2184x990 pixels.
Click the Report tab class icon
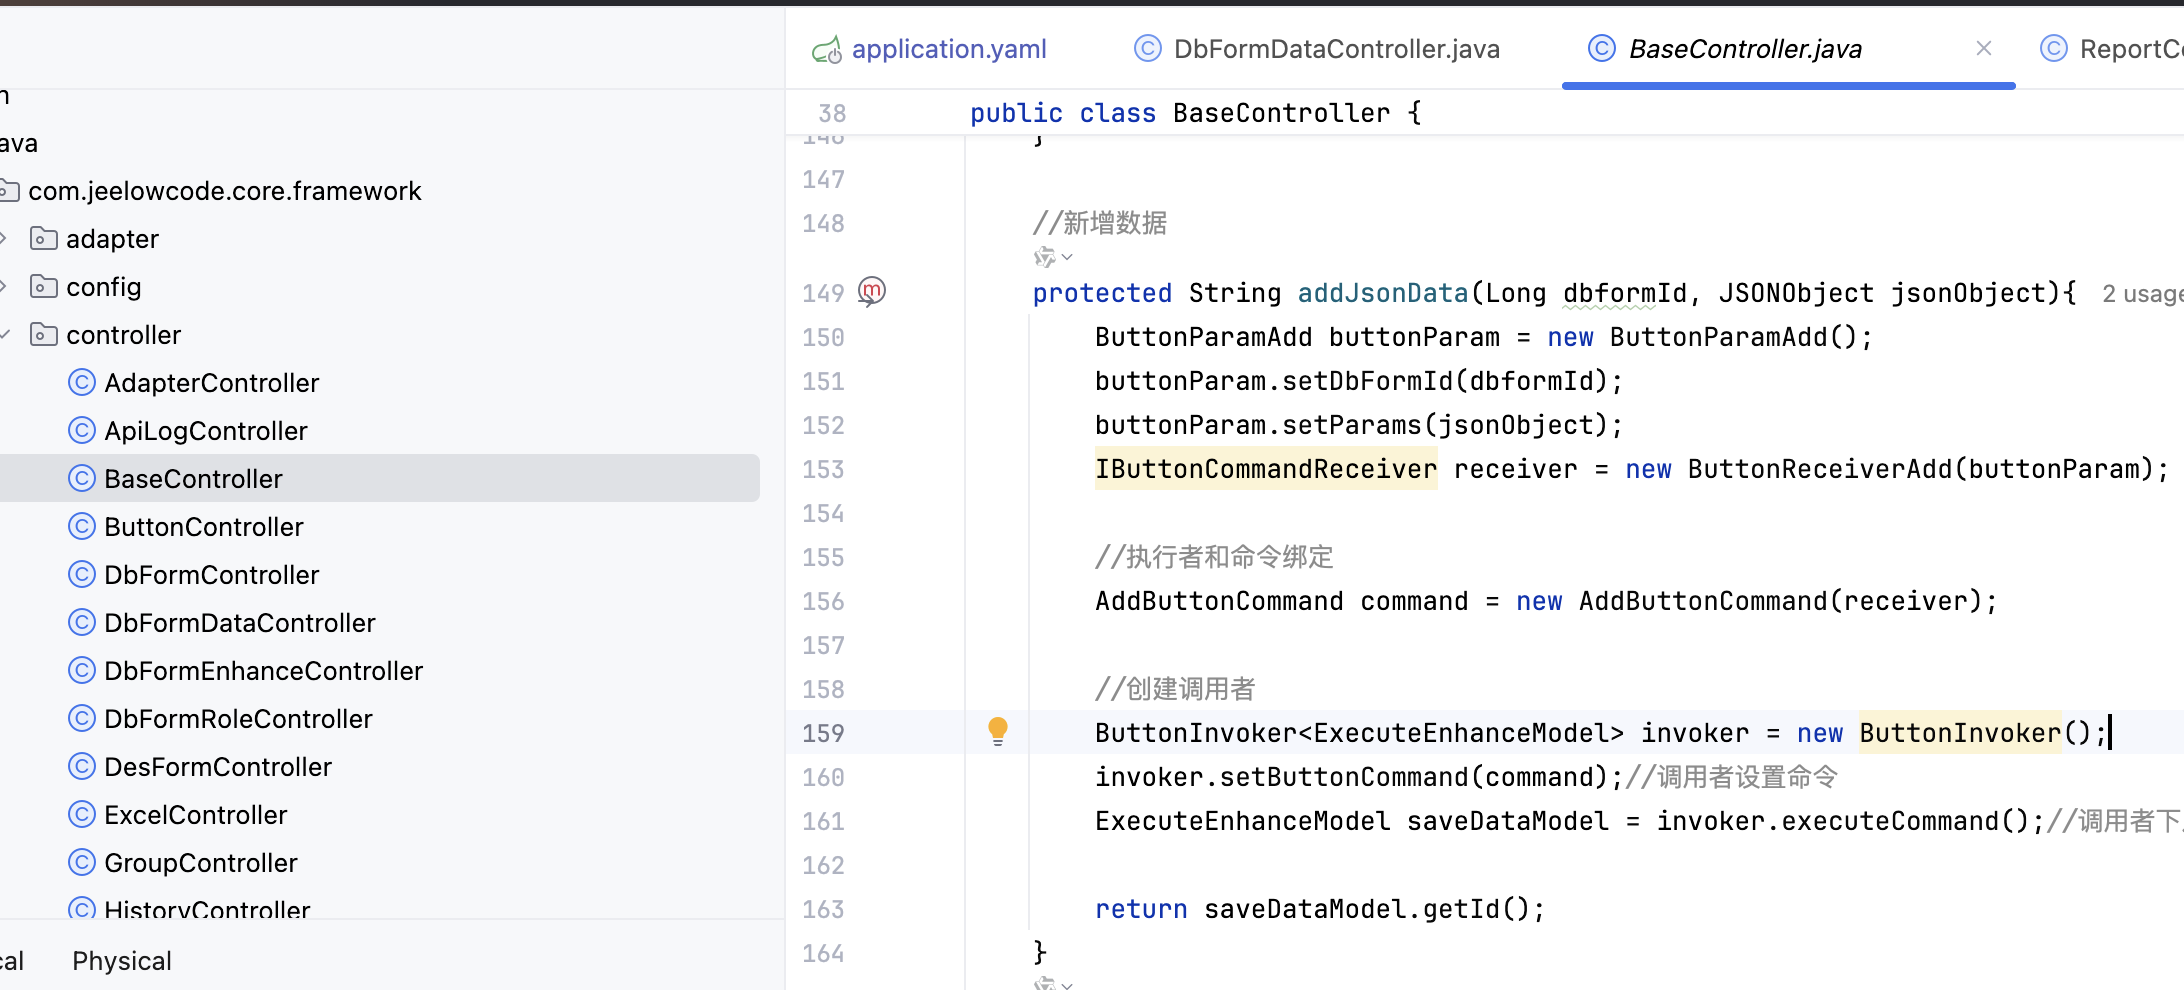[x=2053, y=48]
